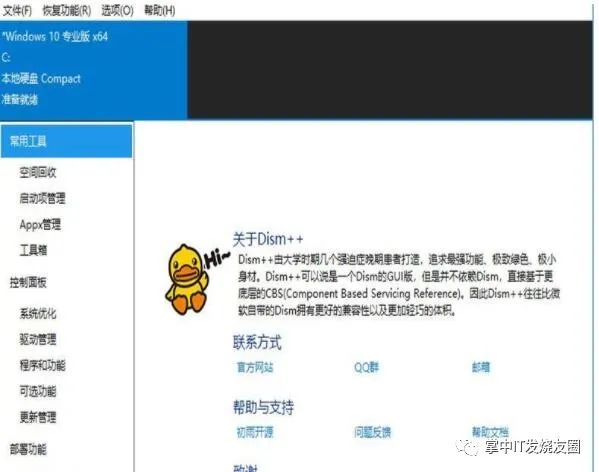Go to 程序和功能 in the sidebar
The height and width of the screenshot is (472, 599).
(42, 365)
